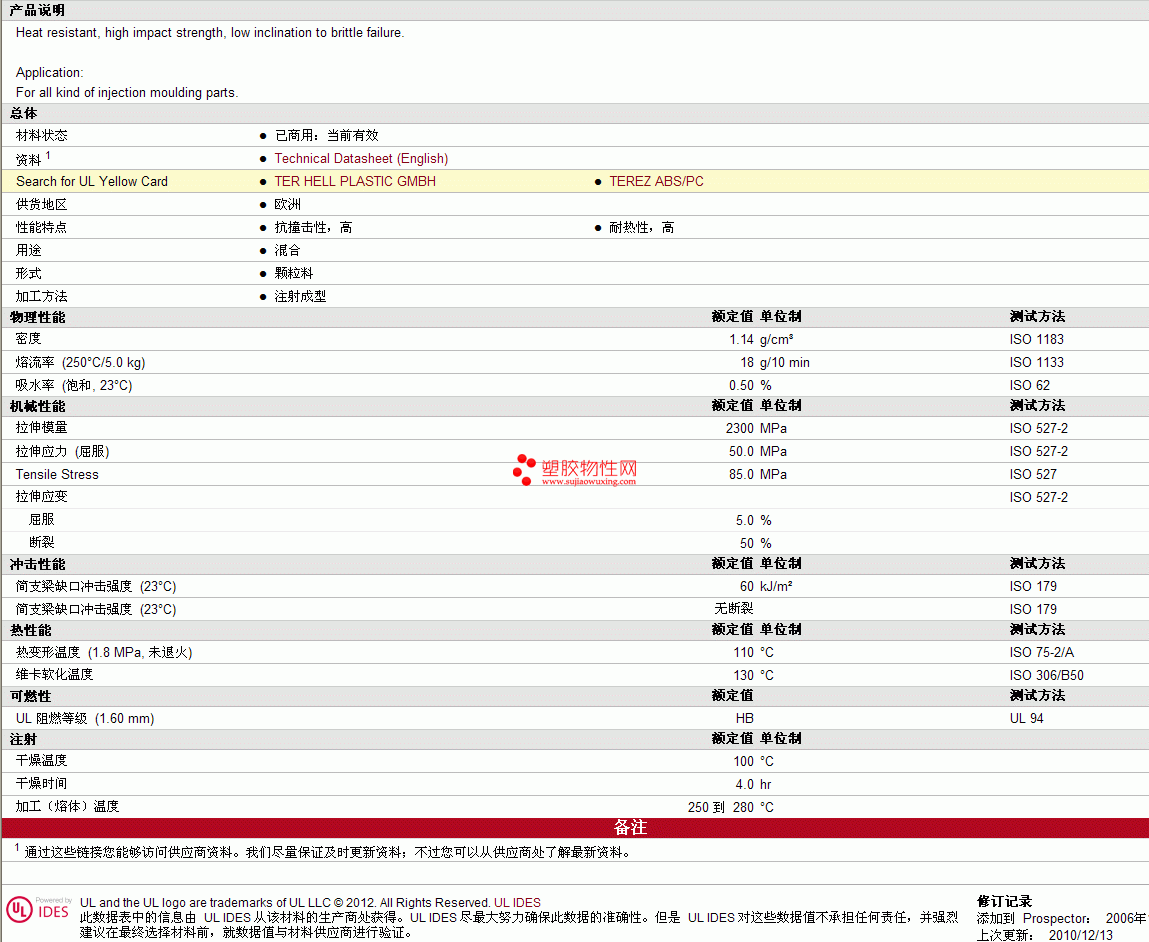
Task: Click the 拉伸模量 row label
Action: 42,428
